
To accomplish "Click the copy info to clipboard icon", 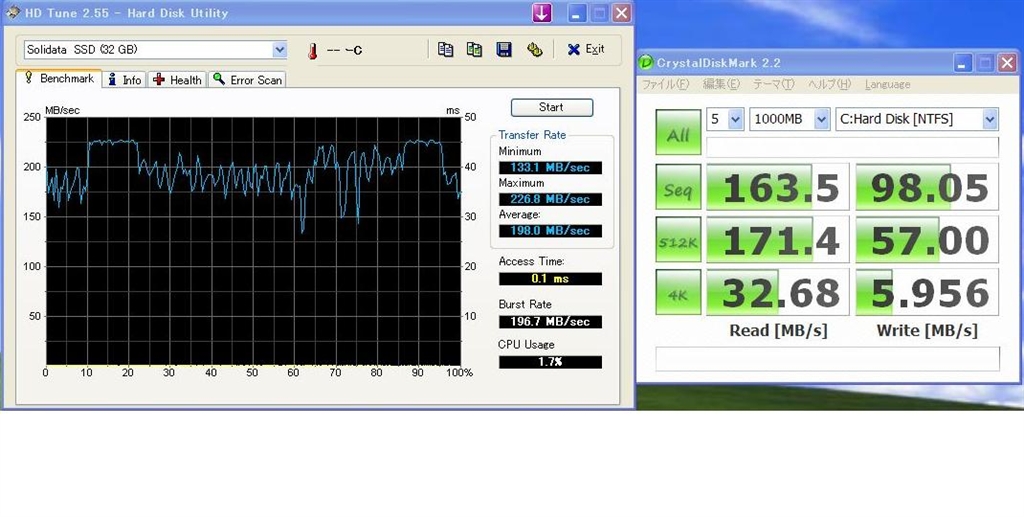I will [x=446, y=49].
